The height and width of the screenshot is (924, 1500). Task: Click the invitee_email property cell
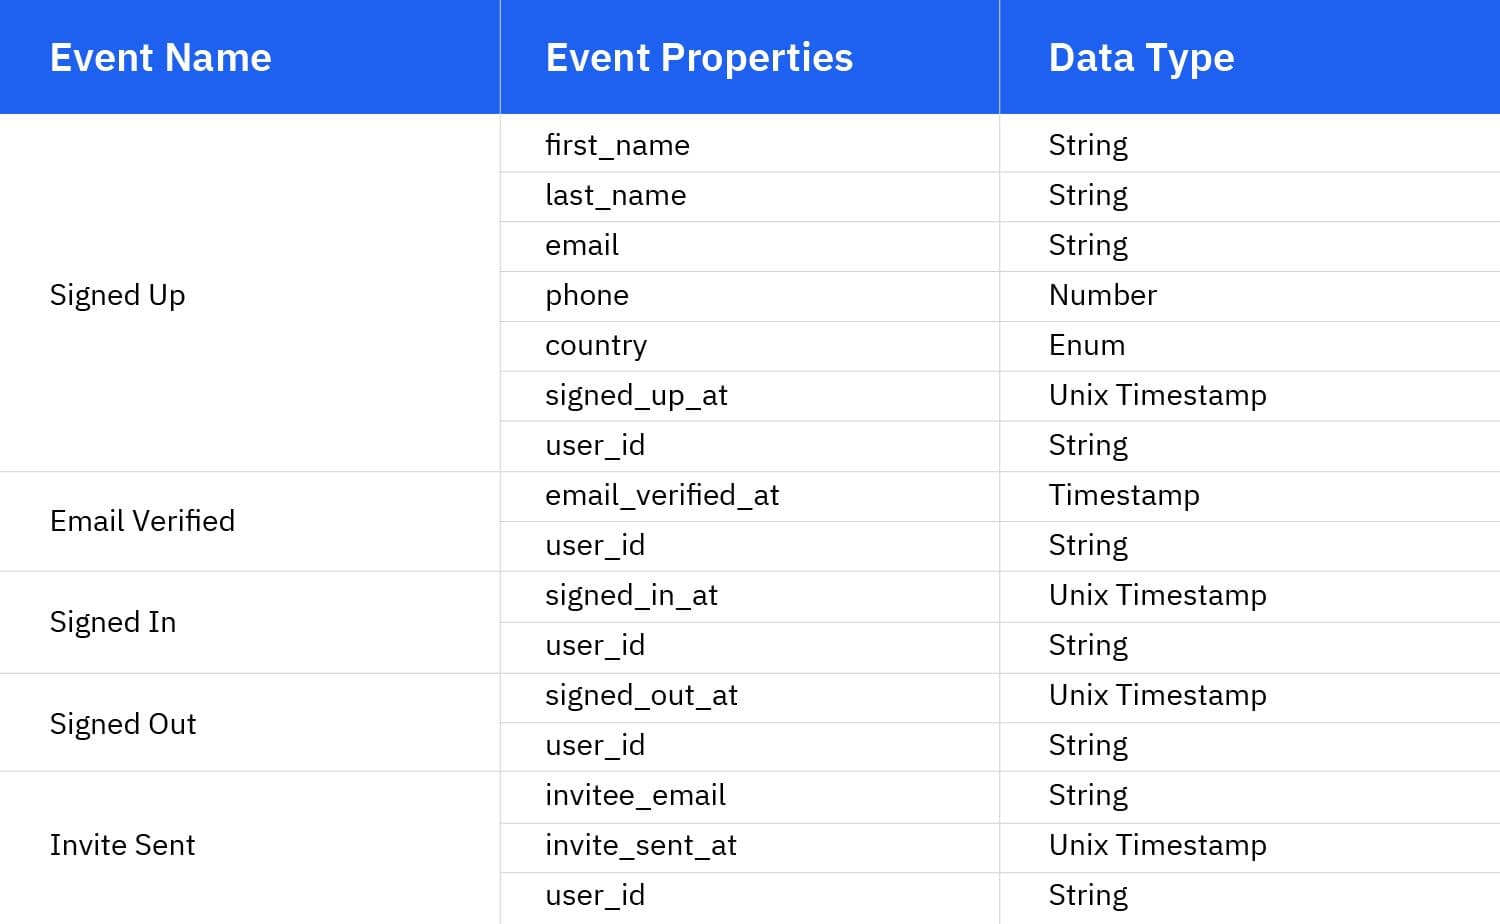(635, 795)
